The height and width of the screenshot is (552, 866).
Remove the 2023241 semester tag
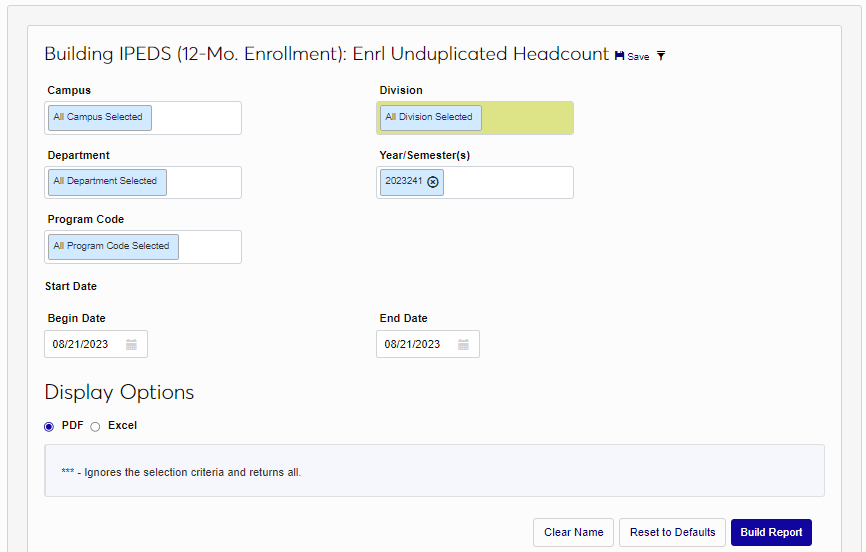pyautogui.click(x=433, y=182)
